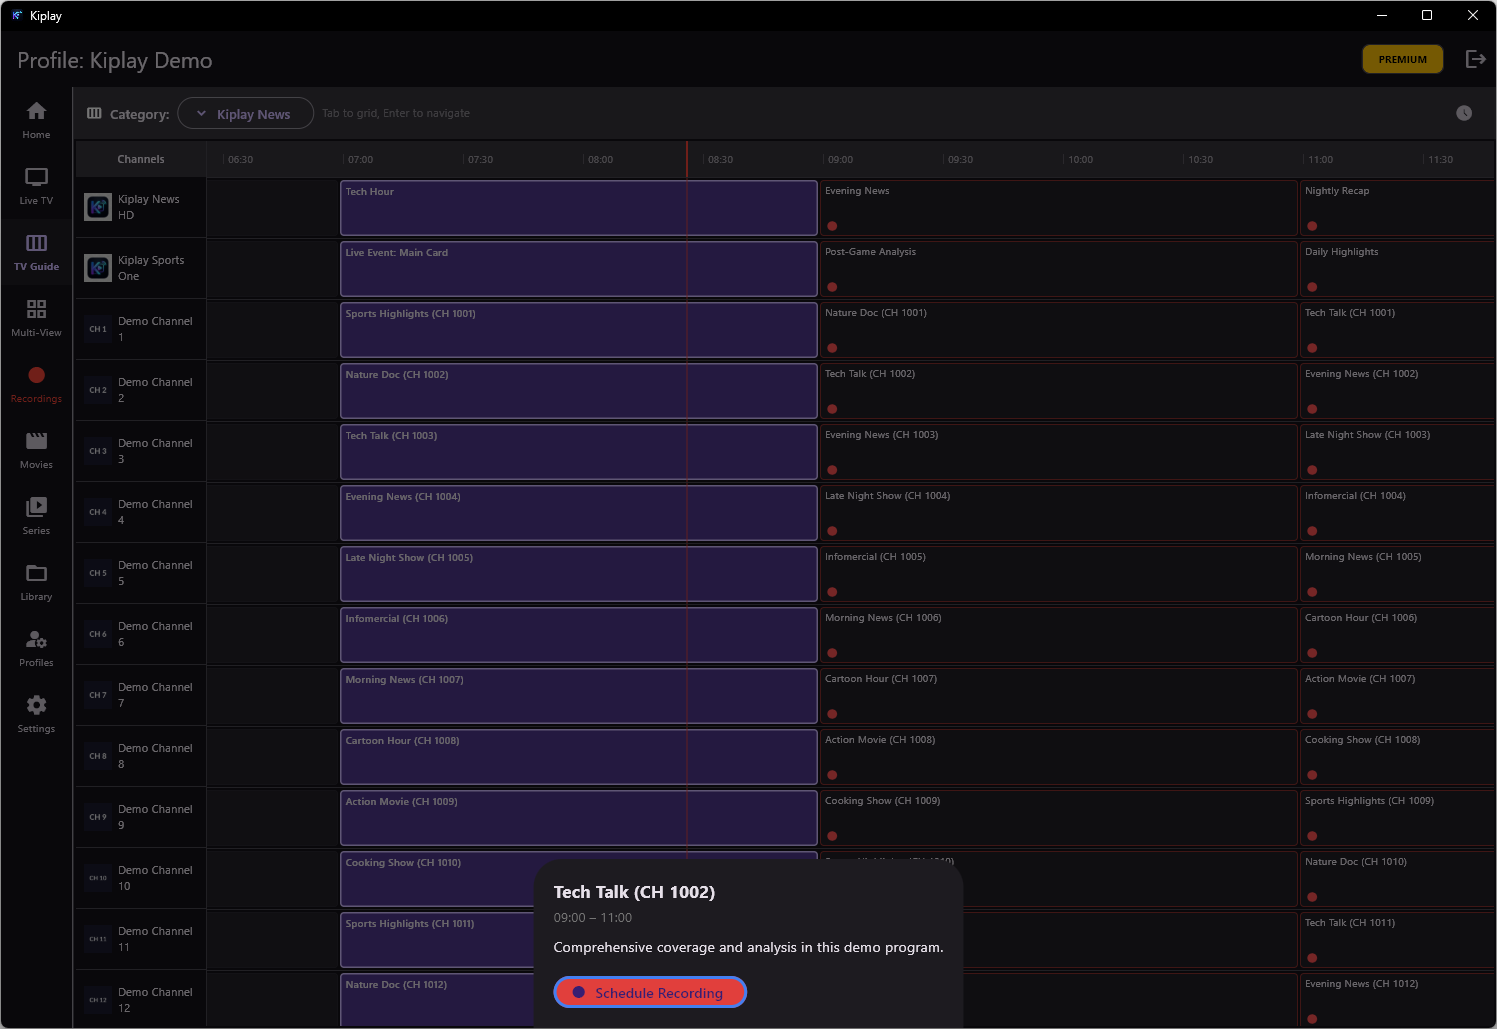Open the clock icon near the timeline
The image size is (1497, 1029).
coord(1464,113)
